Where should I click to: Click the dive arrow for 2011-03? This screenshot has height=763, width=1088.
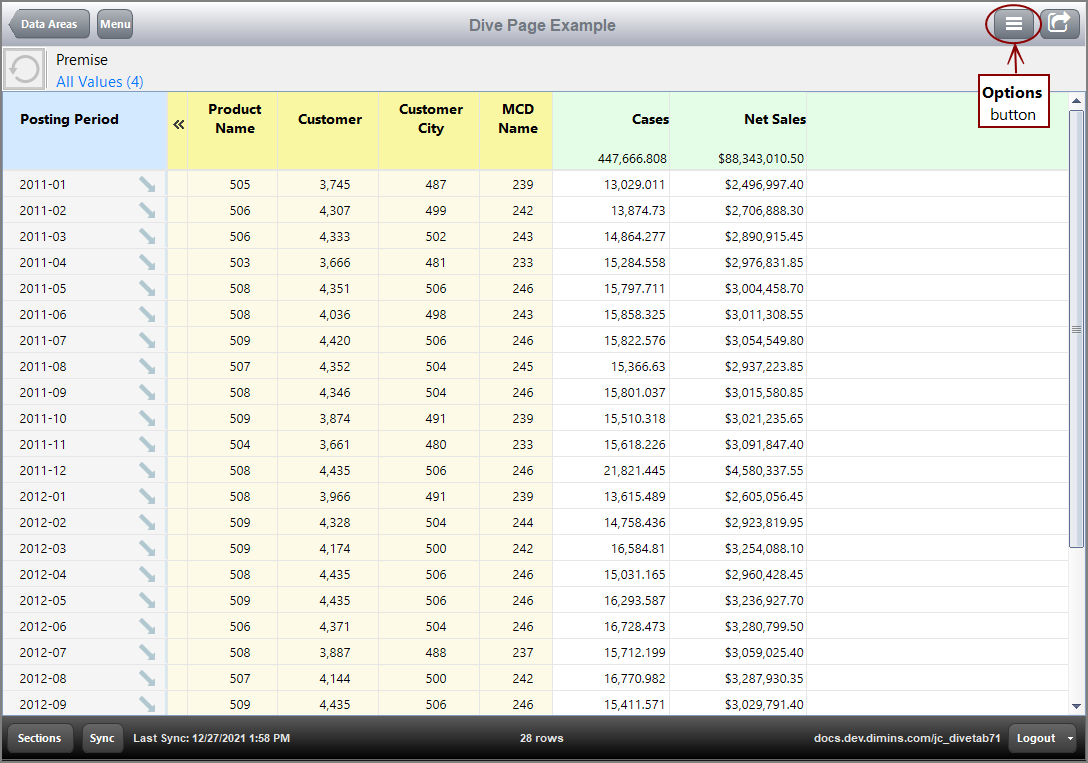point(147,237)
